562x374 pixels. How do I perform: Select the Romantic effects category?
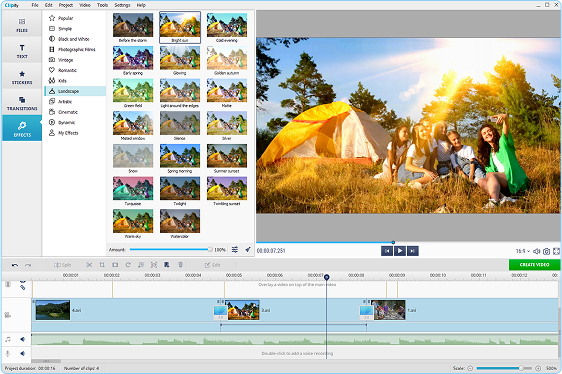point(75,70)
